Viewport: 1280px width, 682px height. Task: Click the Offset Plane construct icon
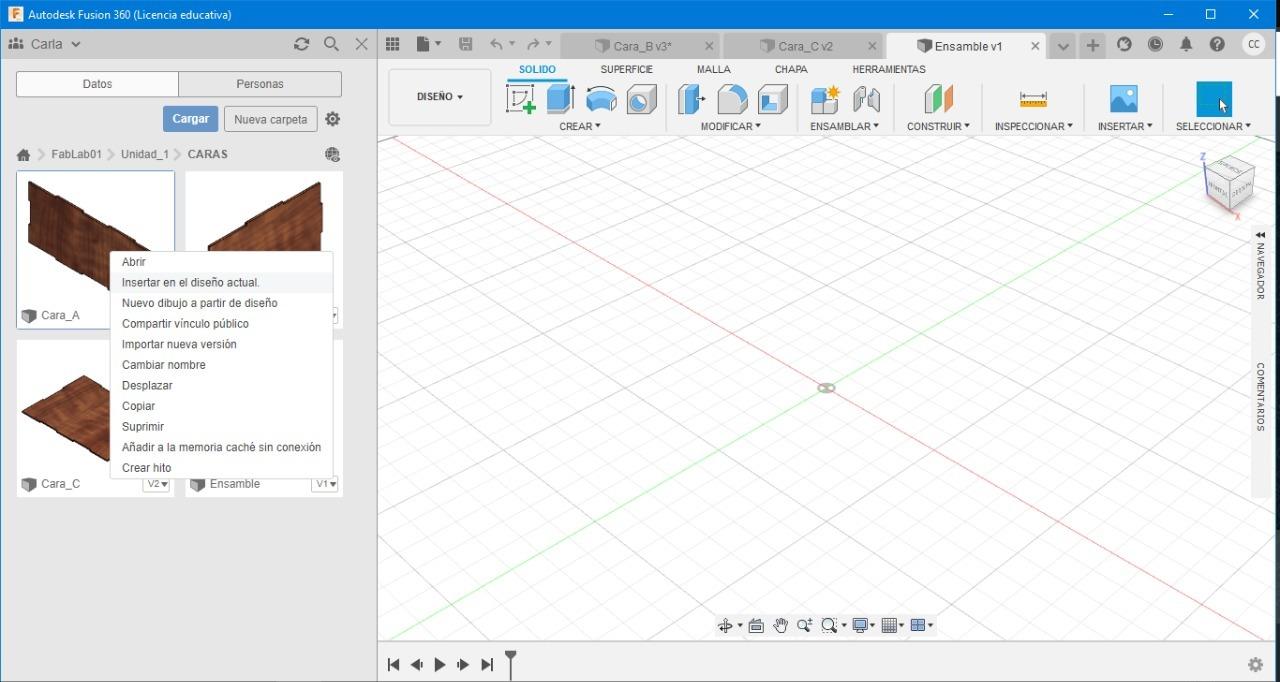(x=938, y=99)
